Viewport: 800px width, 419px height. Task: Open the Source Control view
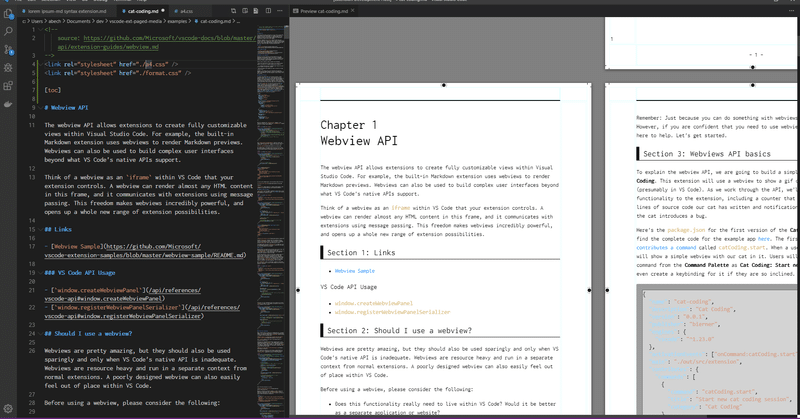point(8,50)
